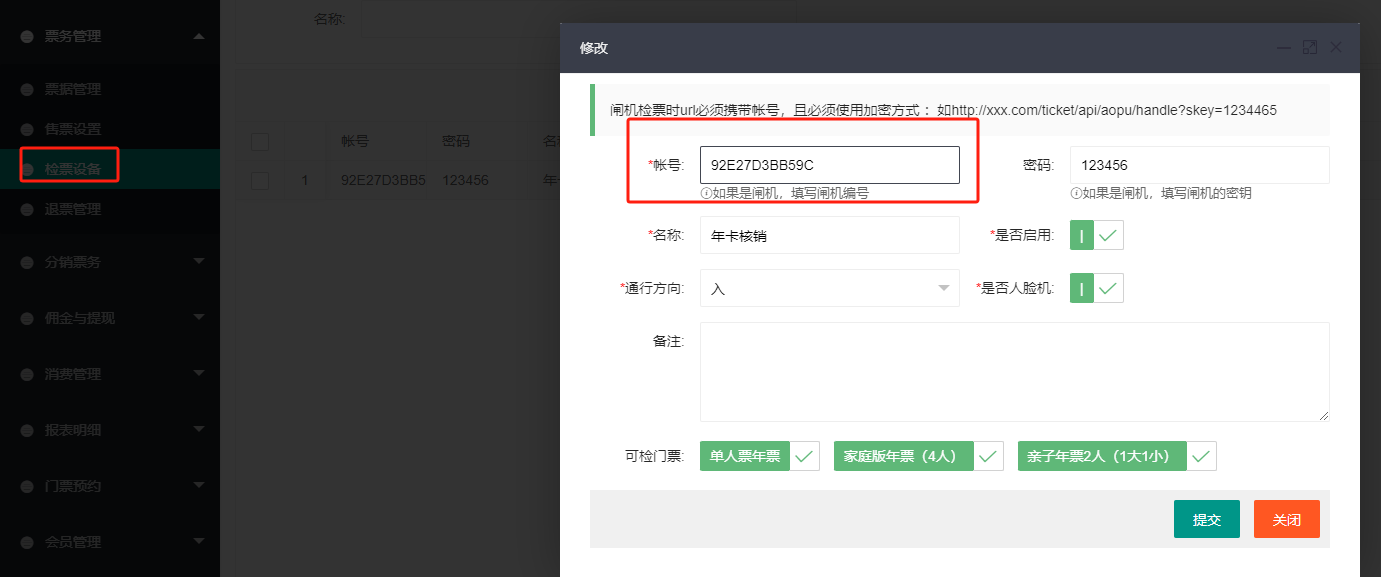1381x577 pixels.
Task: Select 退票管理 in the sidebar
Action: (x=68, y=208)
